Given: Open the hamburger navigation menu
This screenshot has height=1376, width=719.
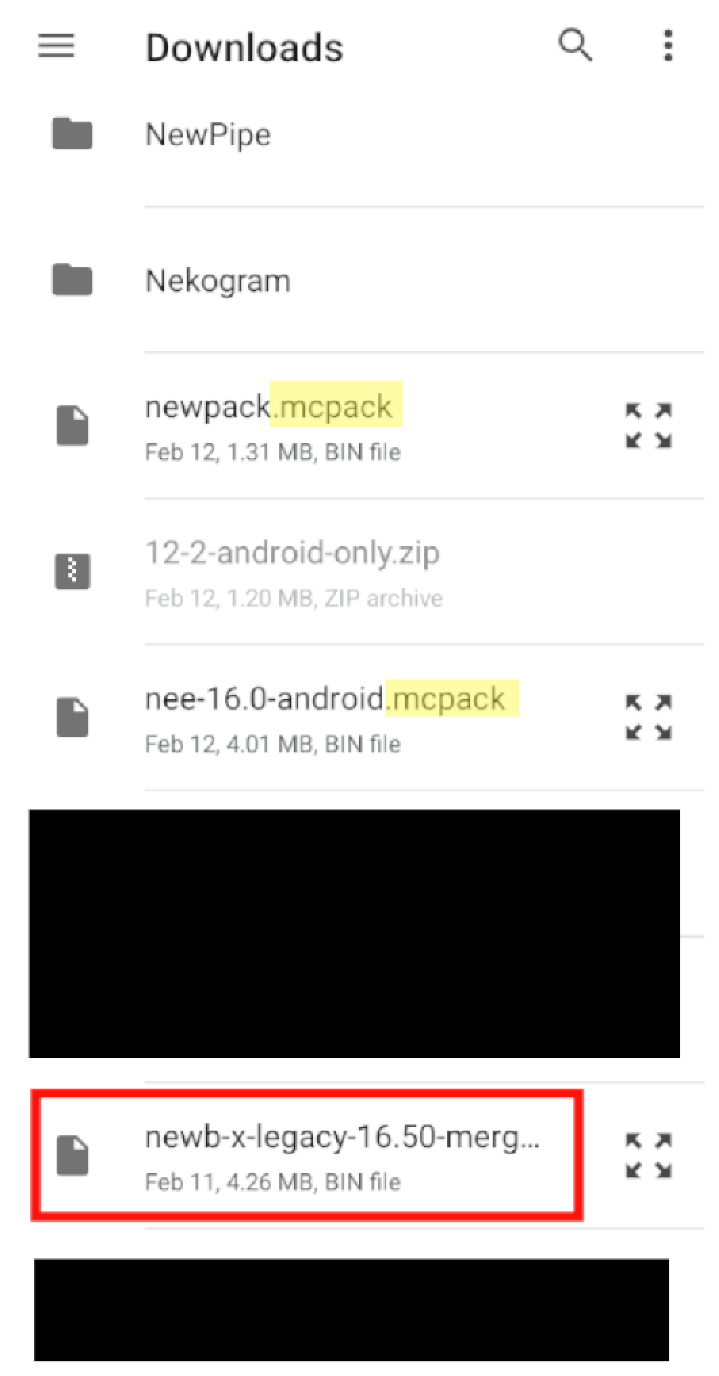Looking at the screenshot, I should coord(56,46).
